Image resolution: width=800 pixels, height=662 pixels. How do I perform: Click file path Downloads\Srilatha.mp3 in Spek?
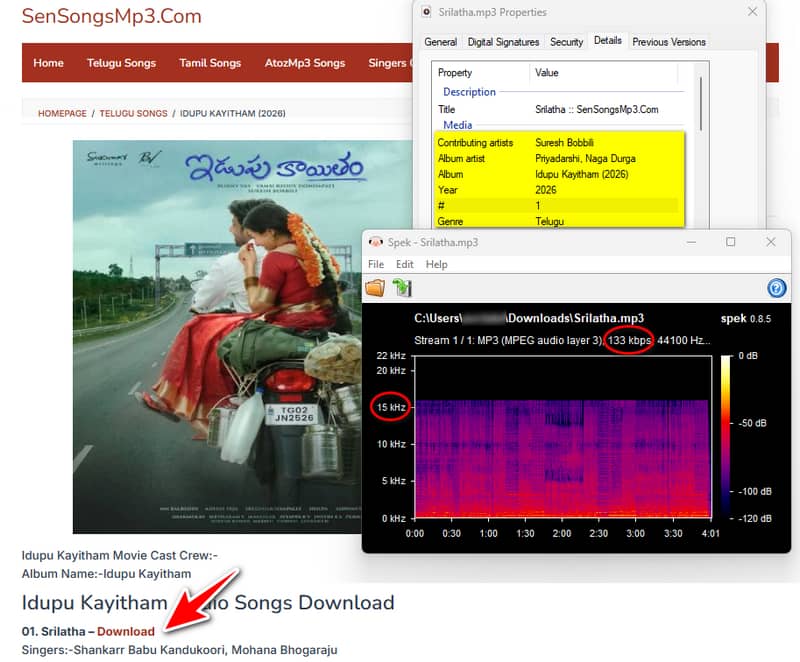tap(529, 318)
